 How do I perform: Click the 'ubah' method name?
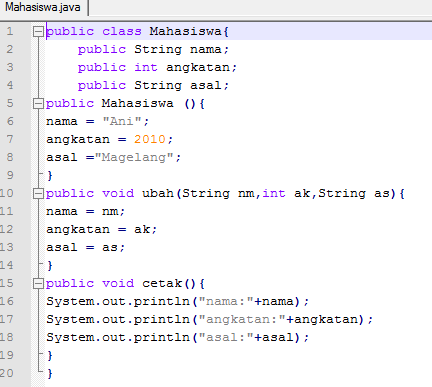(x=158, y=194)
